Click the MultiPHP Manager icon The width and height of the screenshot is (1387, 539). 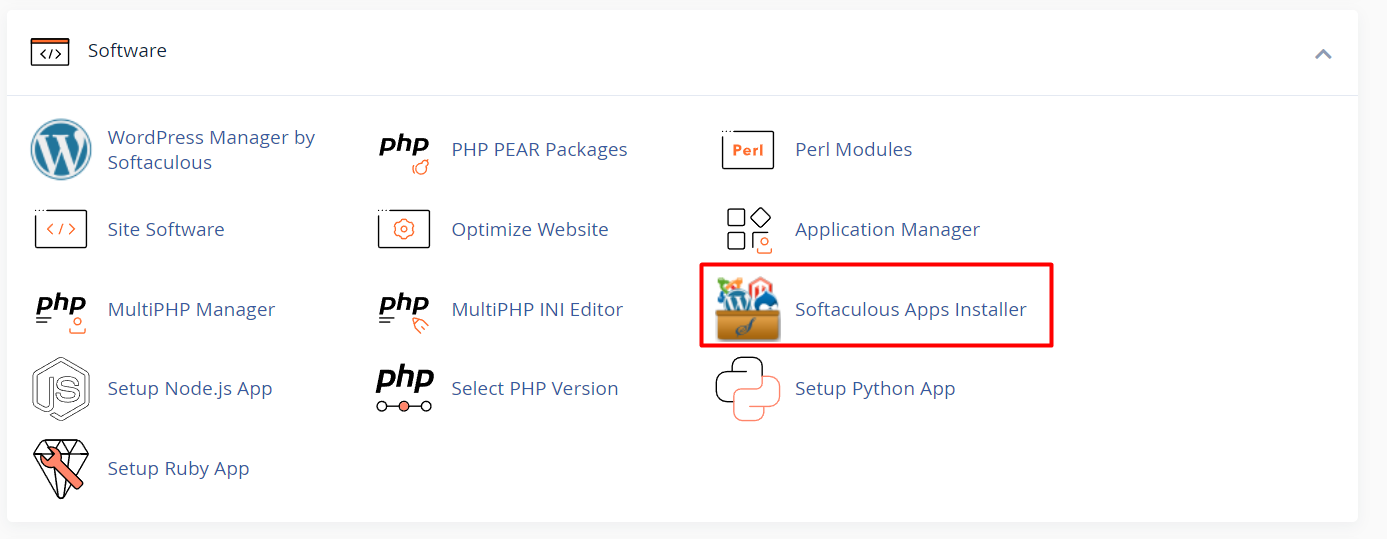coord(61,311)
